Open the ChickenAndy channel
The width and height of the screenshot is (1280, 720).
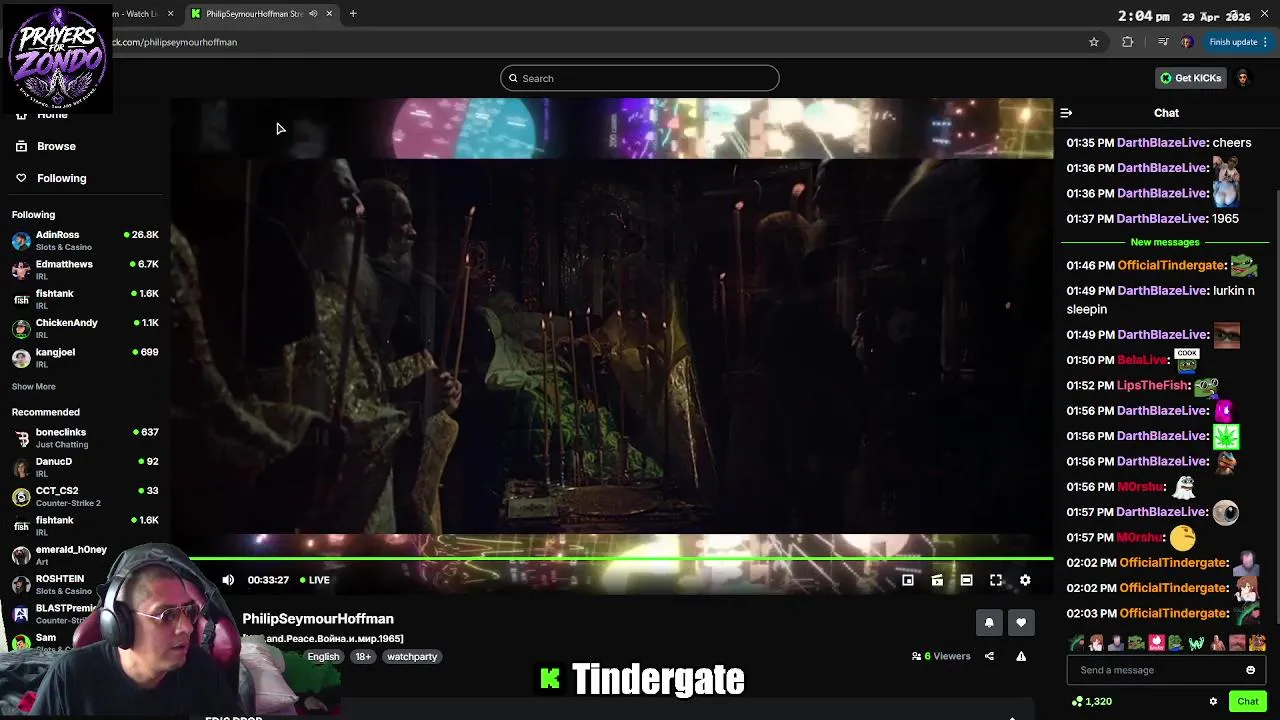coord(85,328)
